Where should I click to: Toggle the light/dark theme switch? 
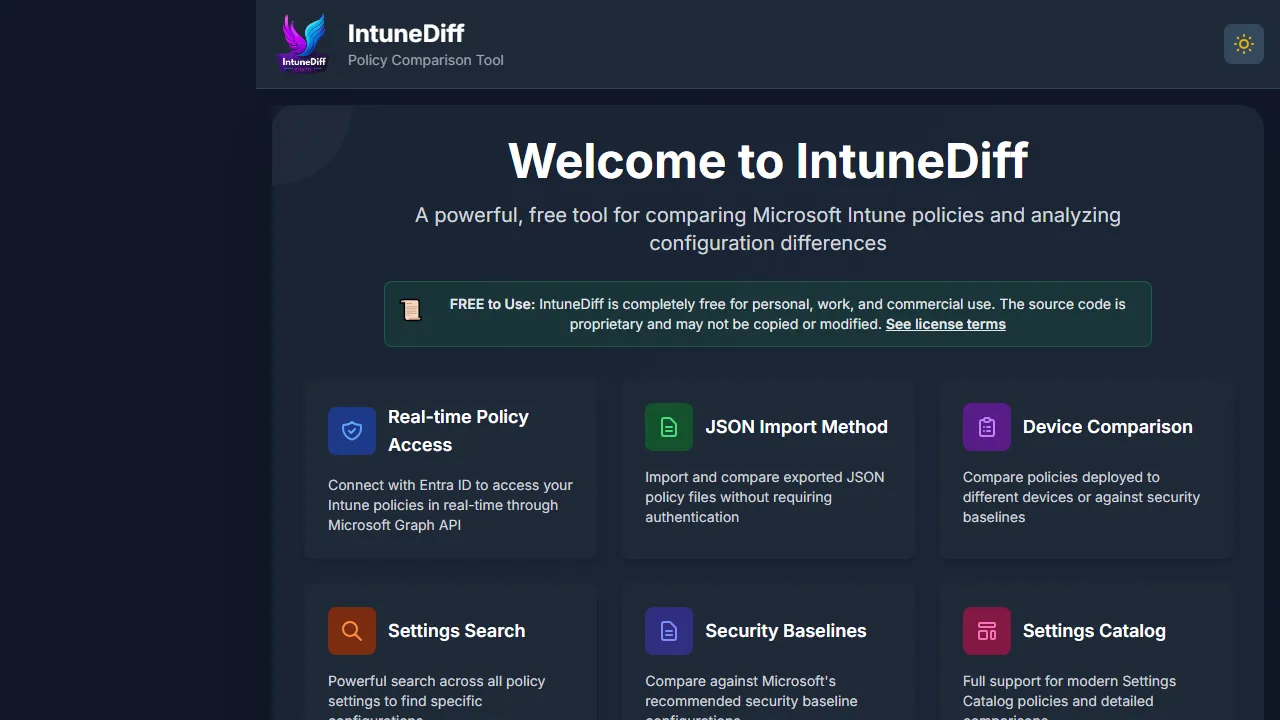(1243, 43)
